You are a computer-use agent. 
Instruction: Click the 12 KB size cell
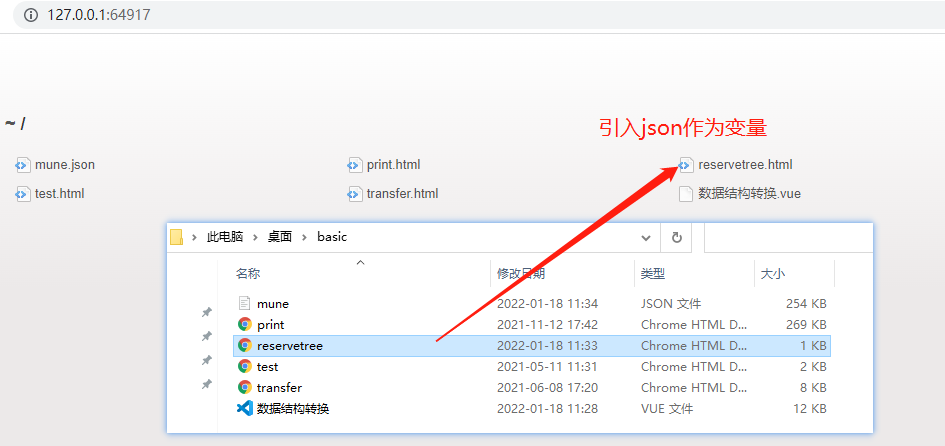tap(809, 409)
